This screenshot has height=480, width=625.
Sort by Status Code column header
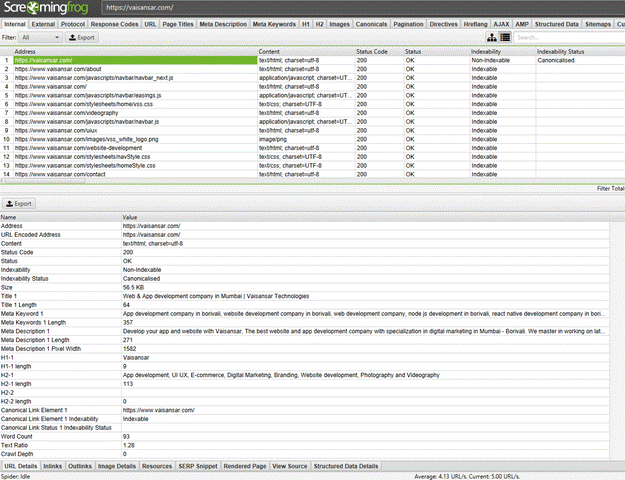pos(378,50)
